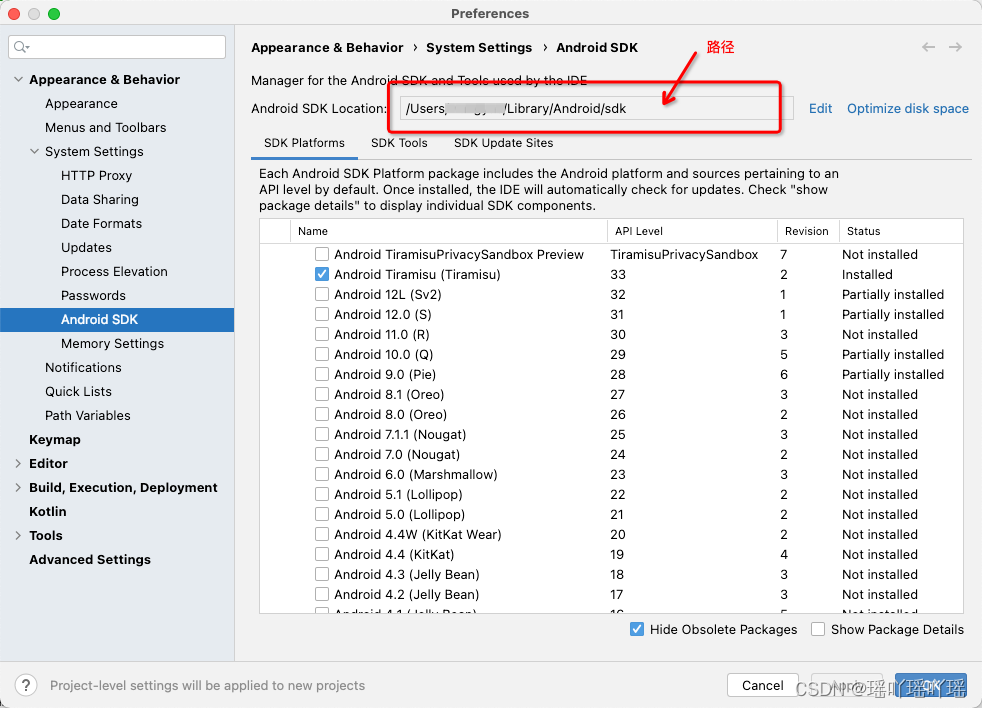Screen dimensions: 982x708
Task: Uncheck Android Tiramisu (Tiramisu)
Action: point(322,274)
